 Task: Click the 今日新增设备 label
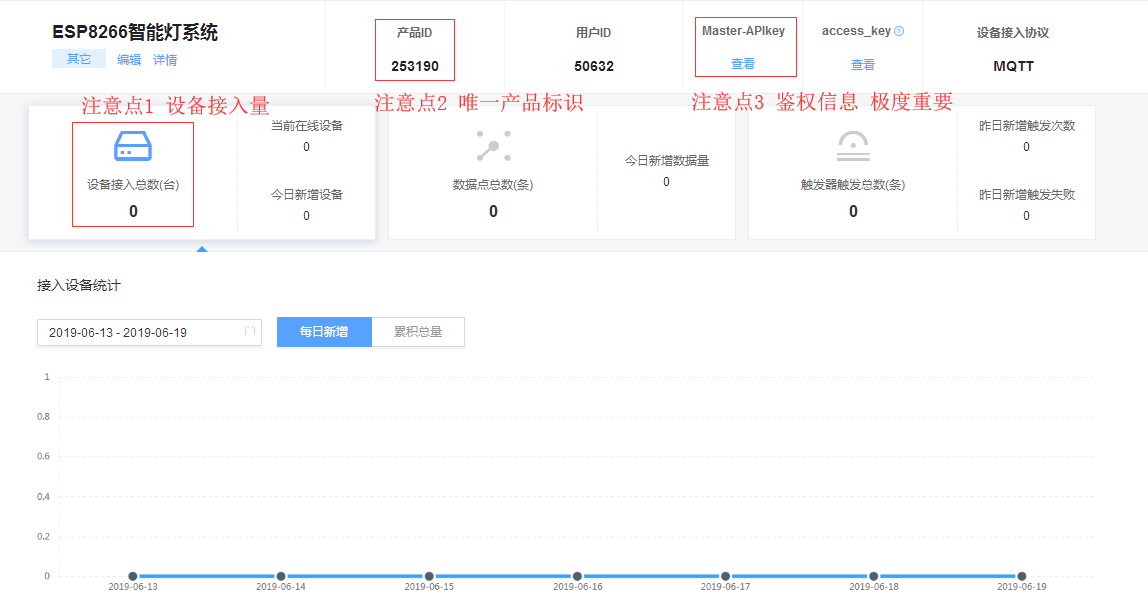307,194
